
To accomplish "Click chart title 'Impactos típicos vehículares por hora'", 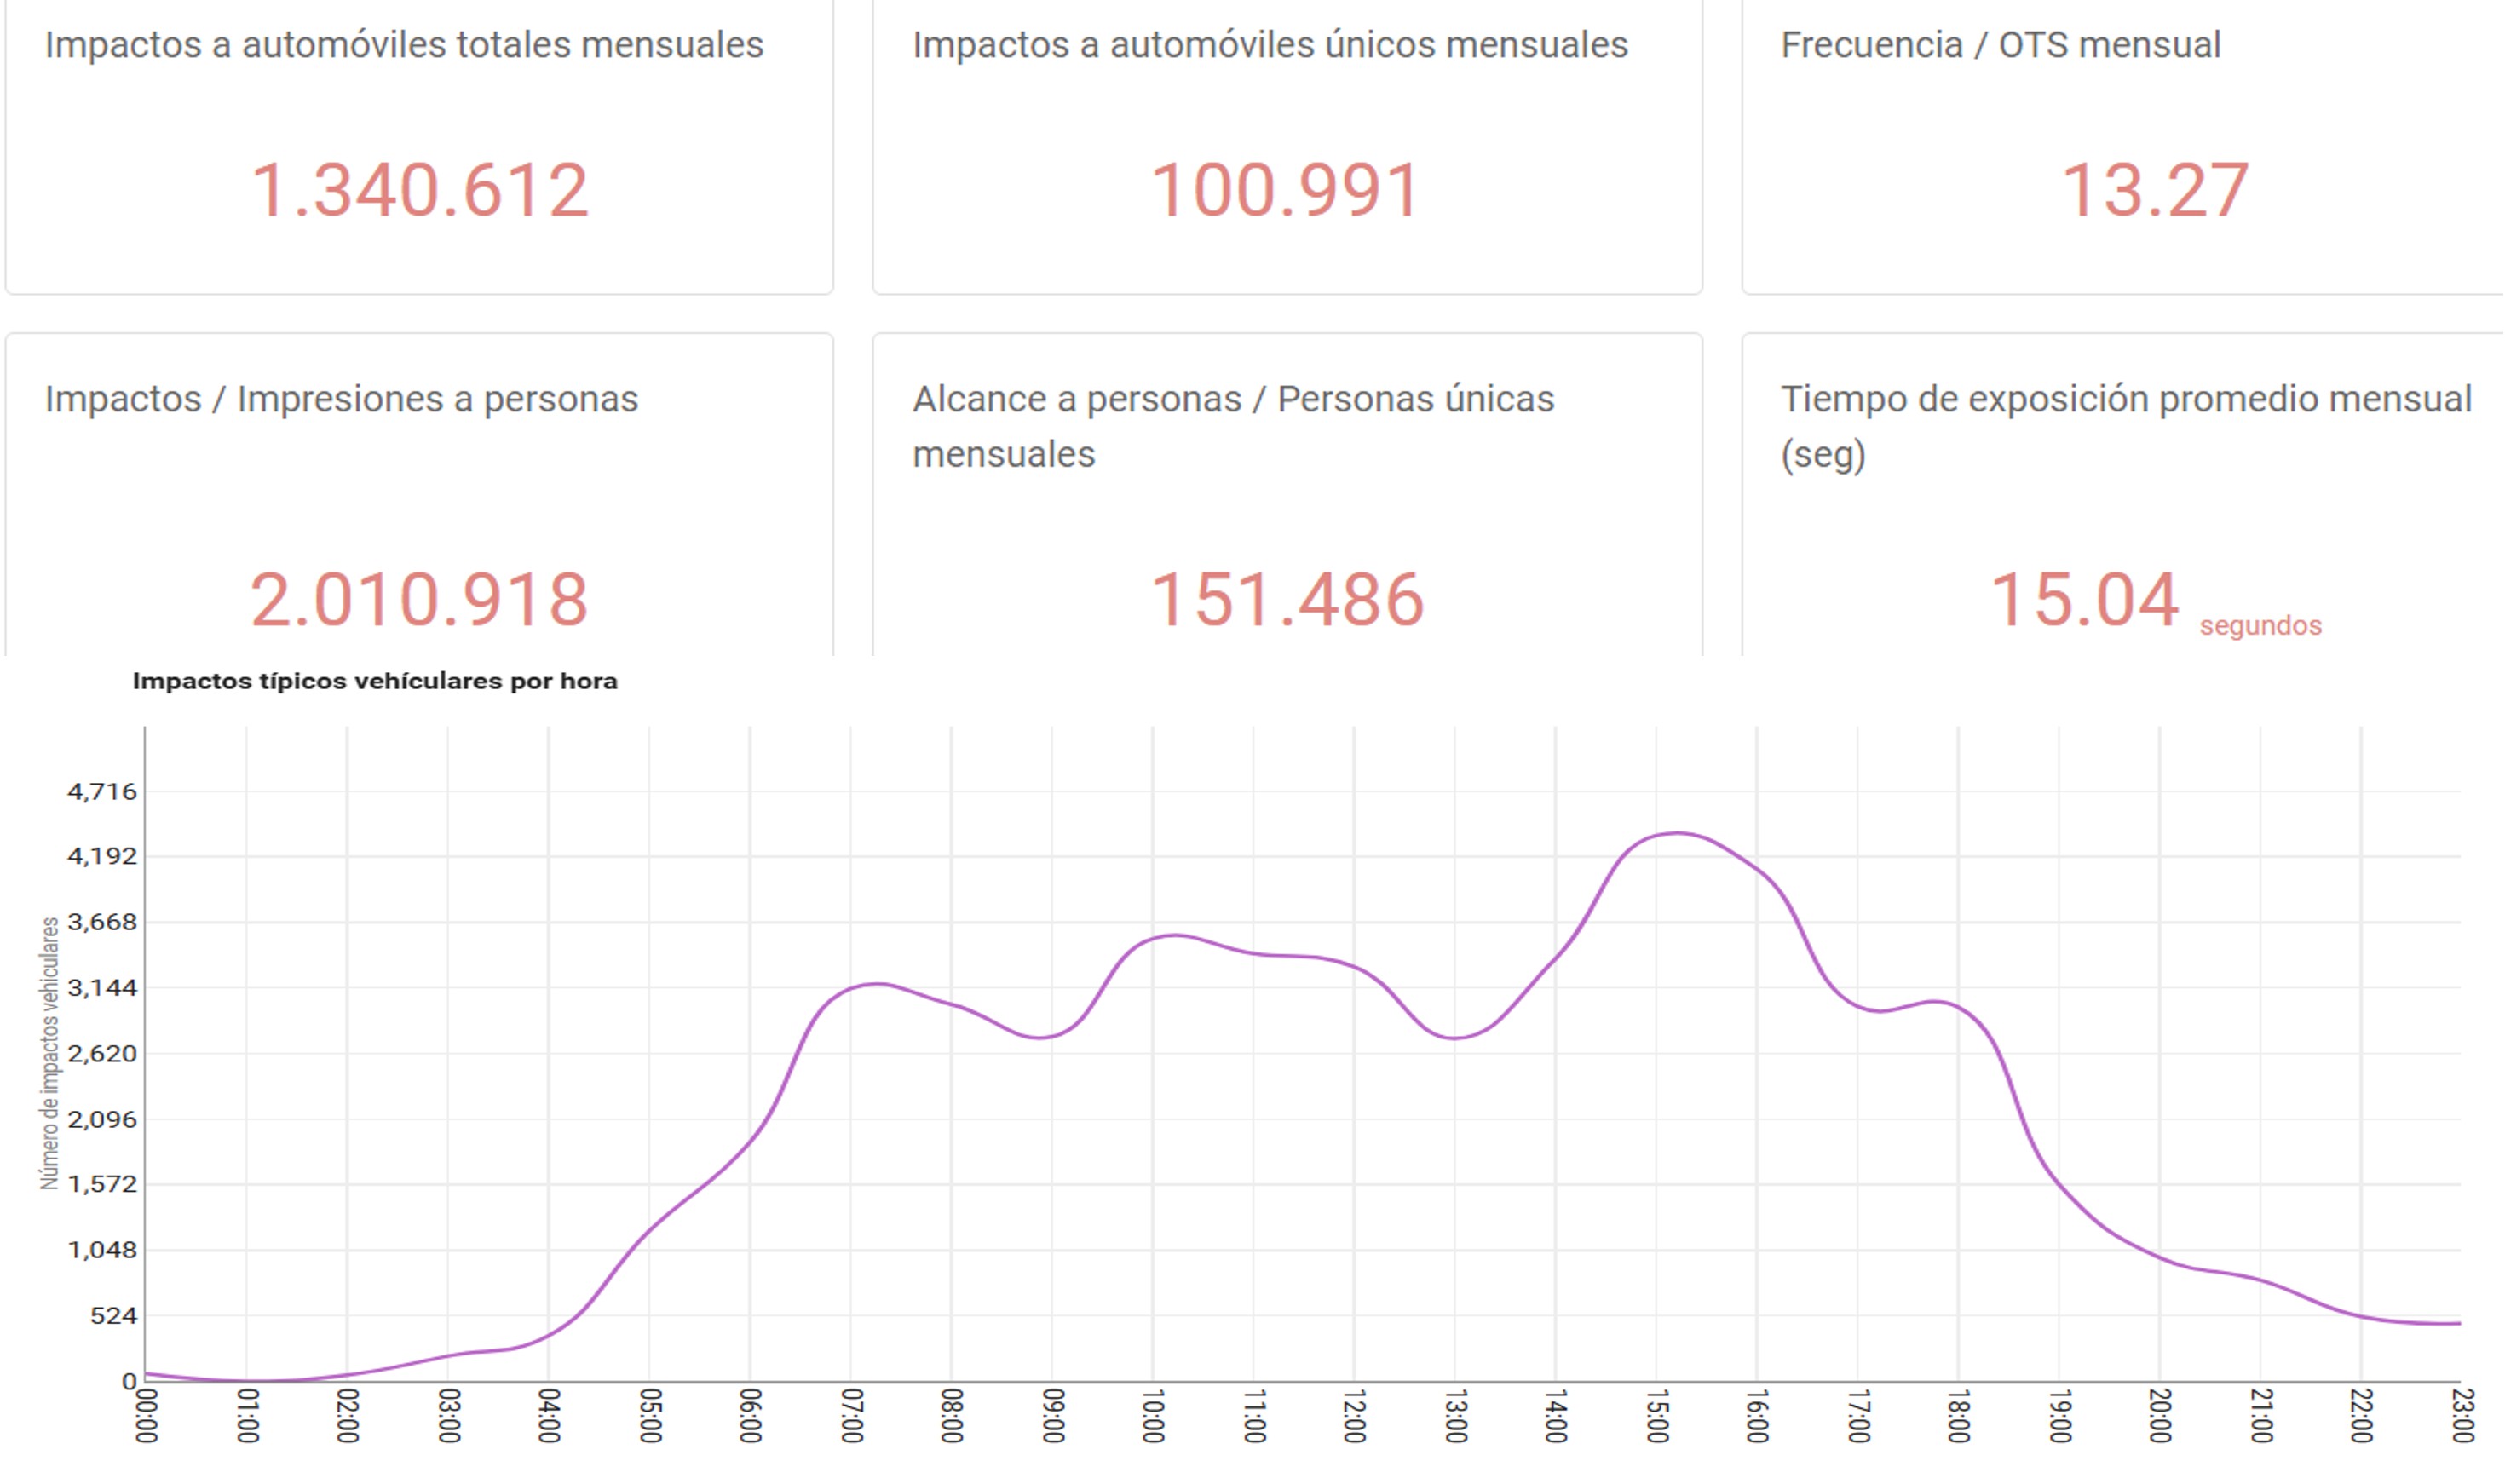I will [375, 681].
